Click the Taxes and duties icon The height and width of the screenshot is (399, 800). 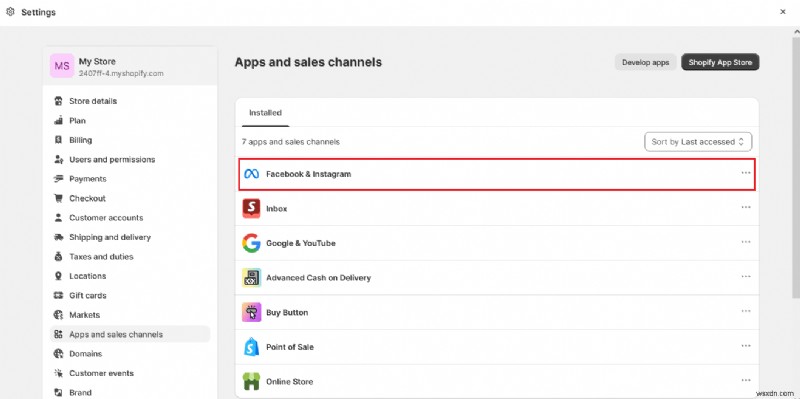coord(58,256)
